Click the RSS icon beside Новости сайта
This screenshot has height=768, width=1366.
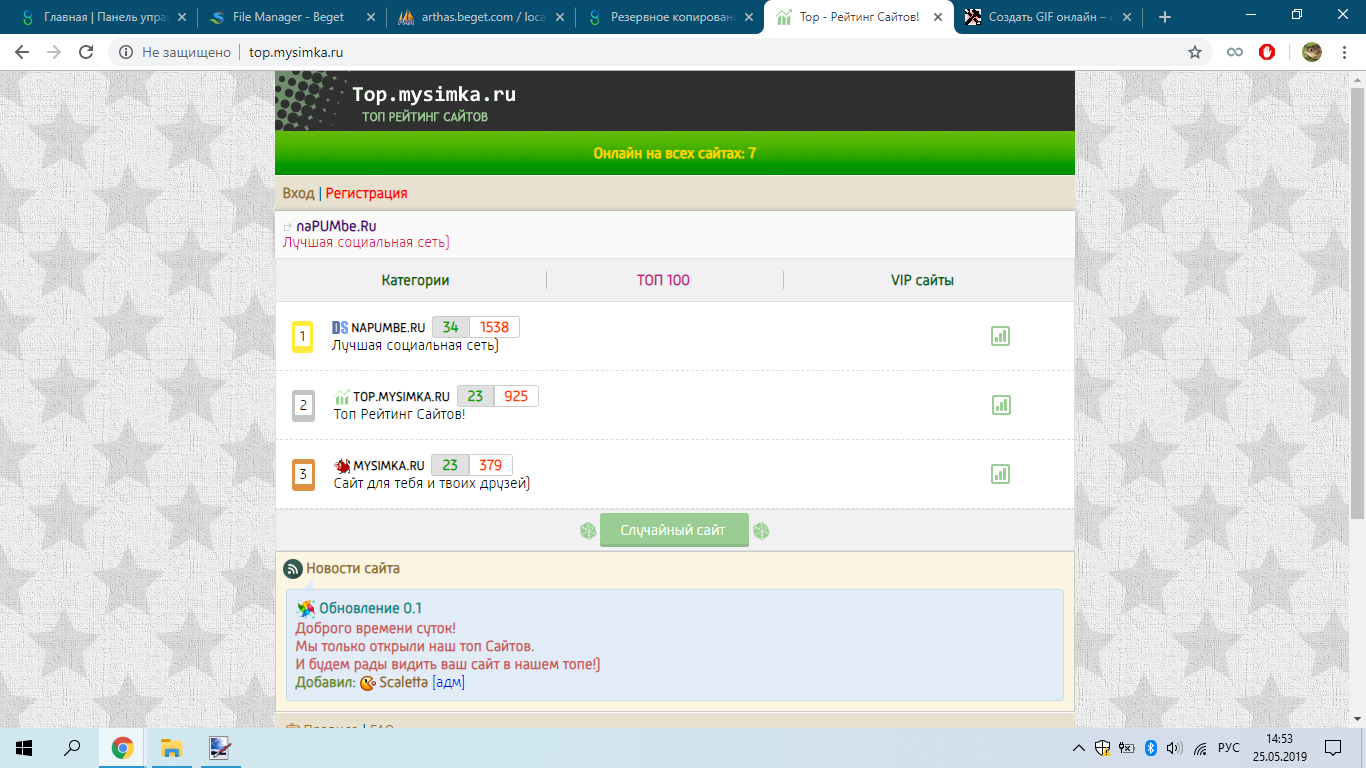[293, 569]
